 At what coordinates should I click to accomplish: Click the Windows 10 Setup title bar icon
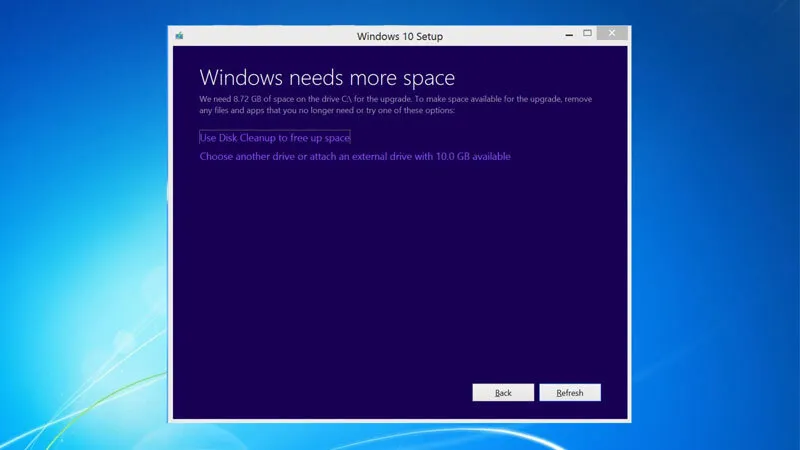tap(180, 36)
